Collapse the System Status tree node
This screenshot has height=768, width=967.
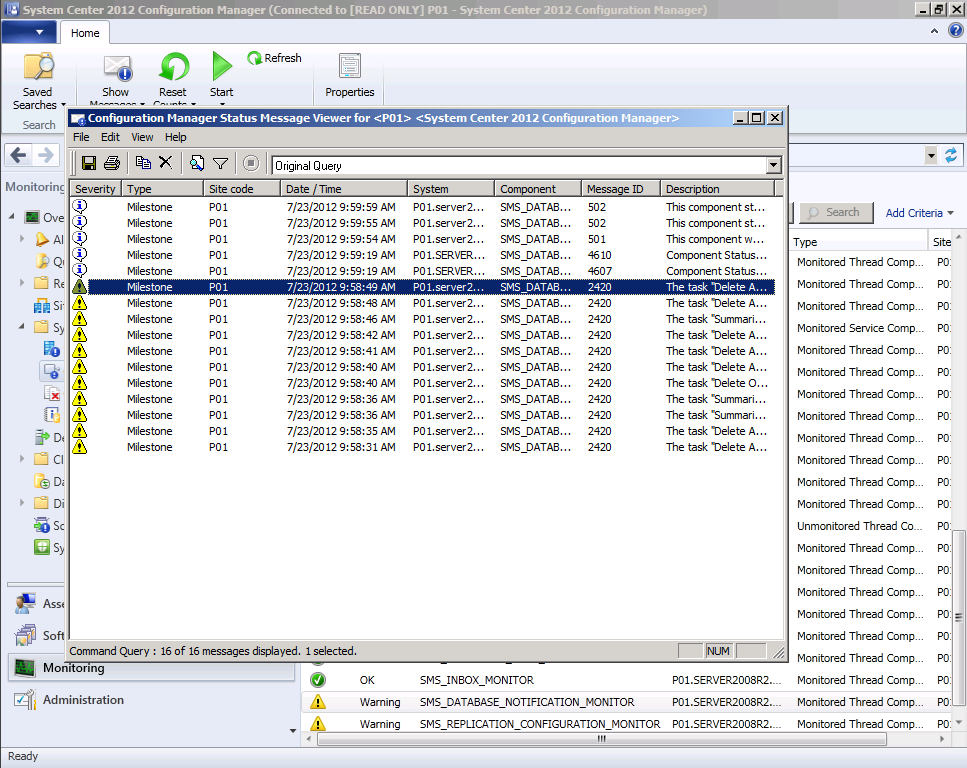(x=22, y=326)
